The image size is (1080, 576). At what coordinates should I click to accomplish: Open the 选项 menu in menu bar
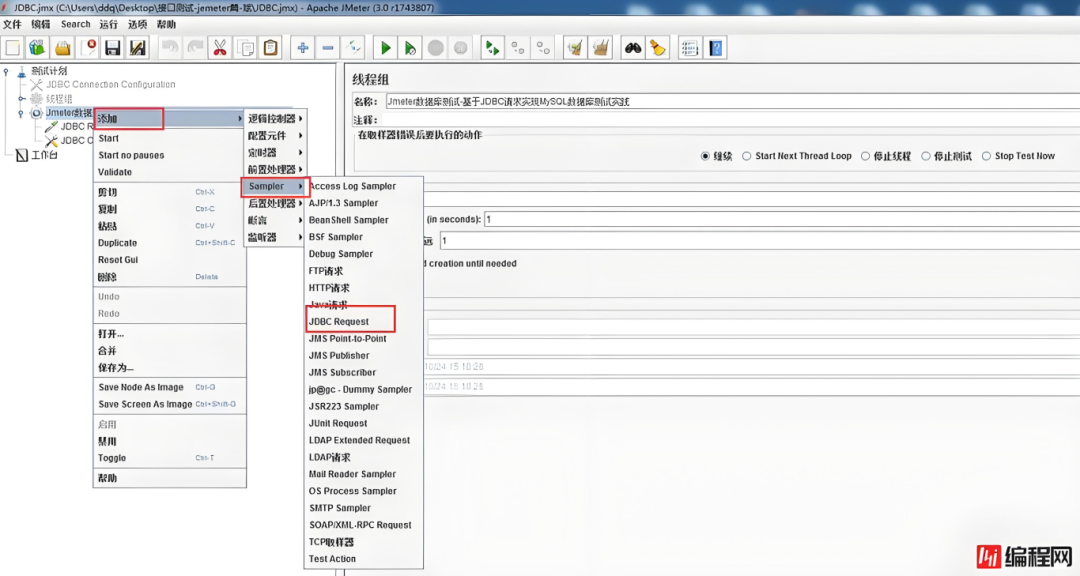pyautogui.click(x=137, y=24)
